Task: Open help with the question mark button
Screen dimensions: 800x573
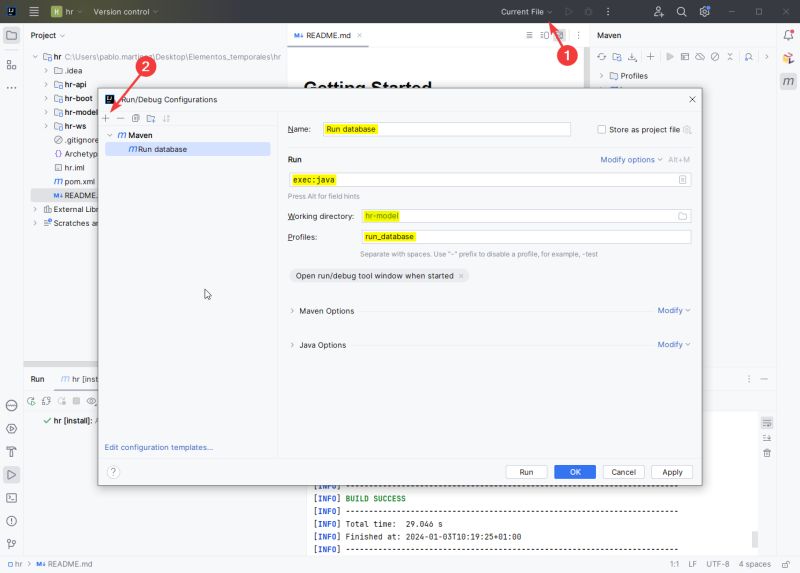Action: pos(113,472)
